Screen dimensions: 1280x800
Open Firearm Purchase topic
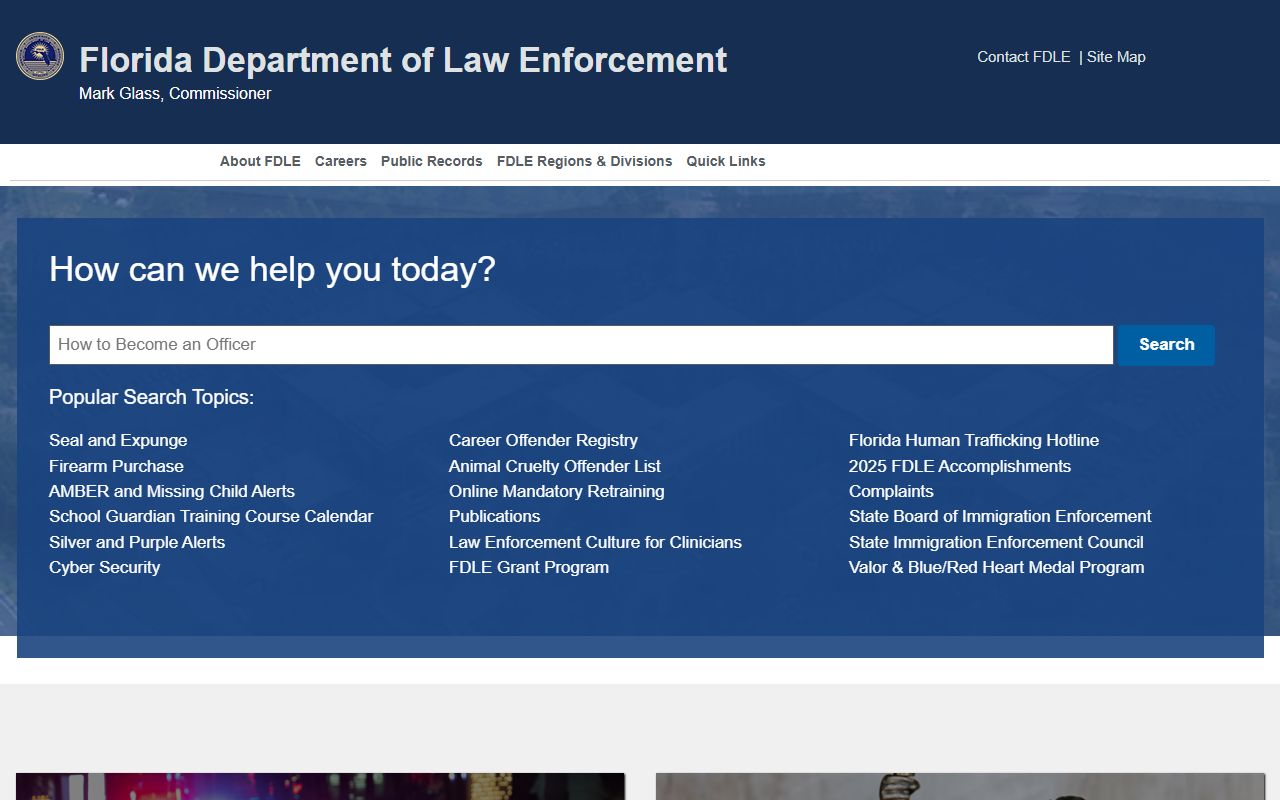click(116, 466)
